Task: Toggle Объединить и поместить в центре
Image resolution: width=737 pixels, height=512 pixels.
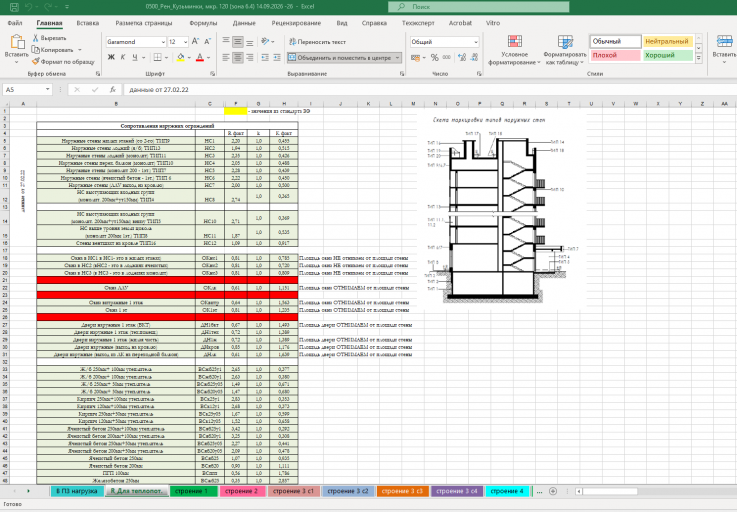Action: point(339,57)
